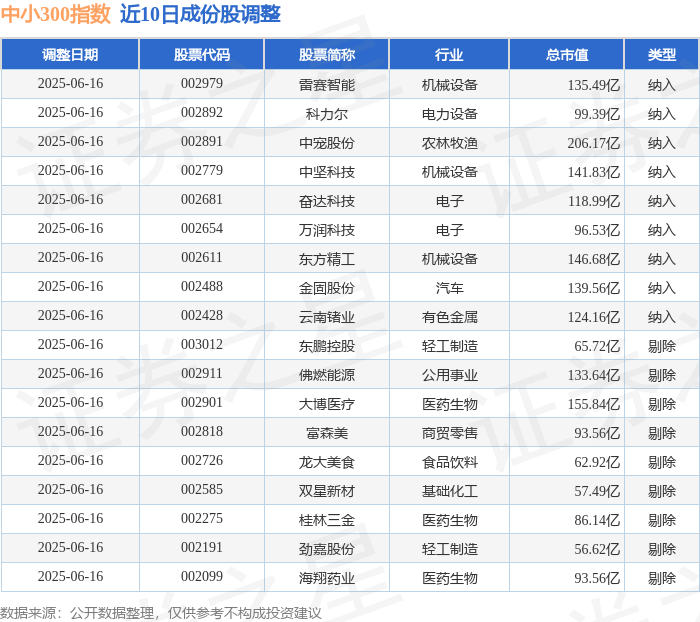The image size is (700, 622).
Task: Click the 农林牧渔 industry cell
Action: point(450,143)
